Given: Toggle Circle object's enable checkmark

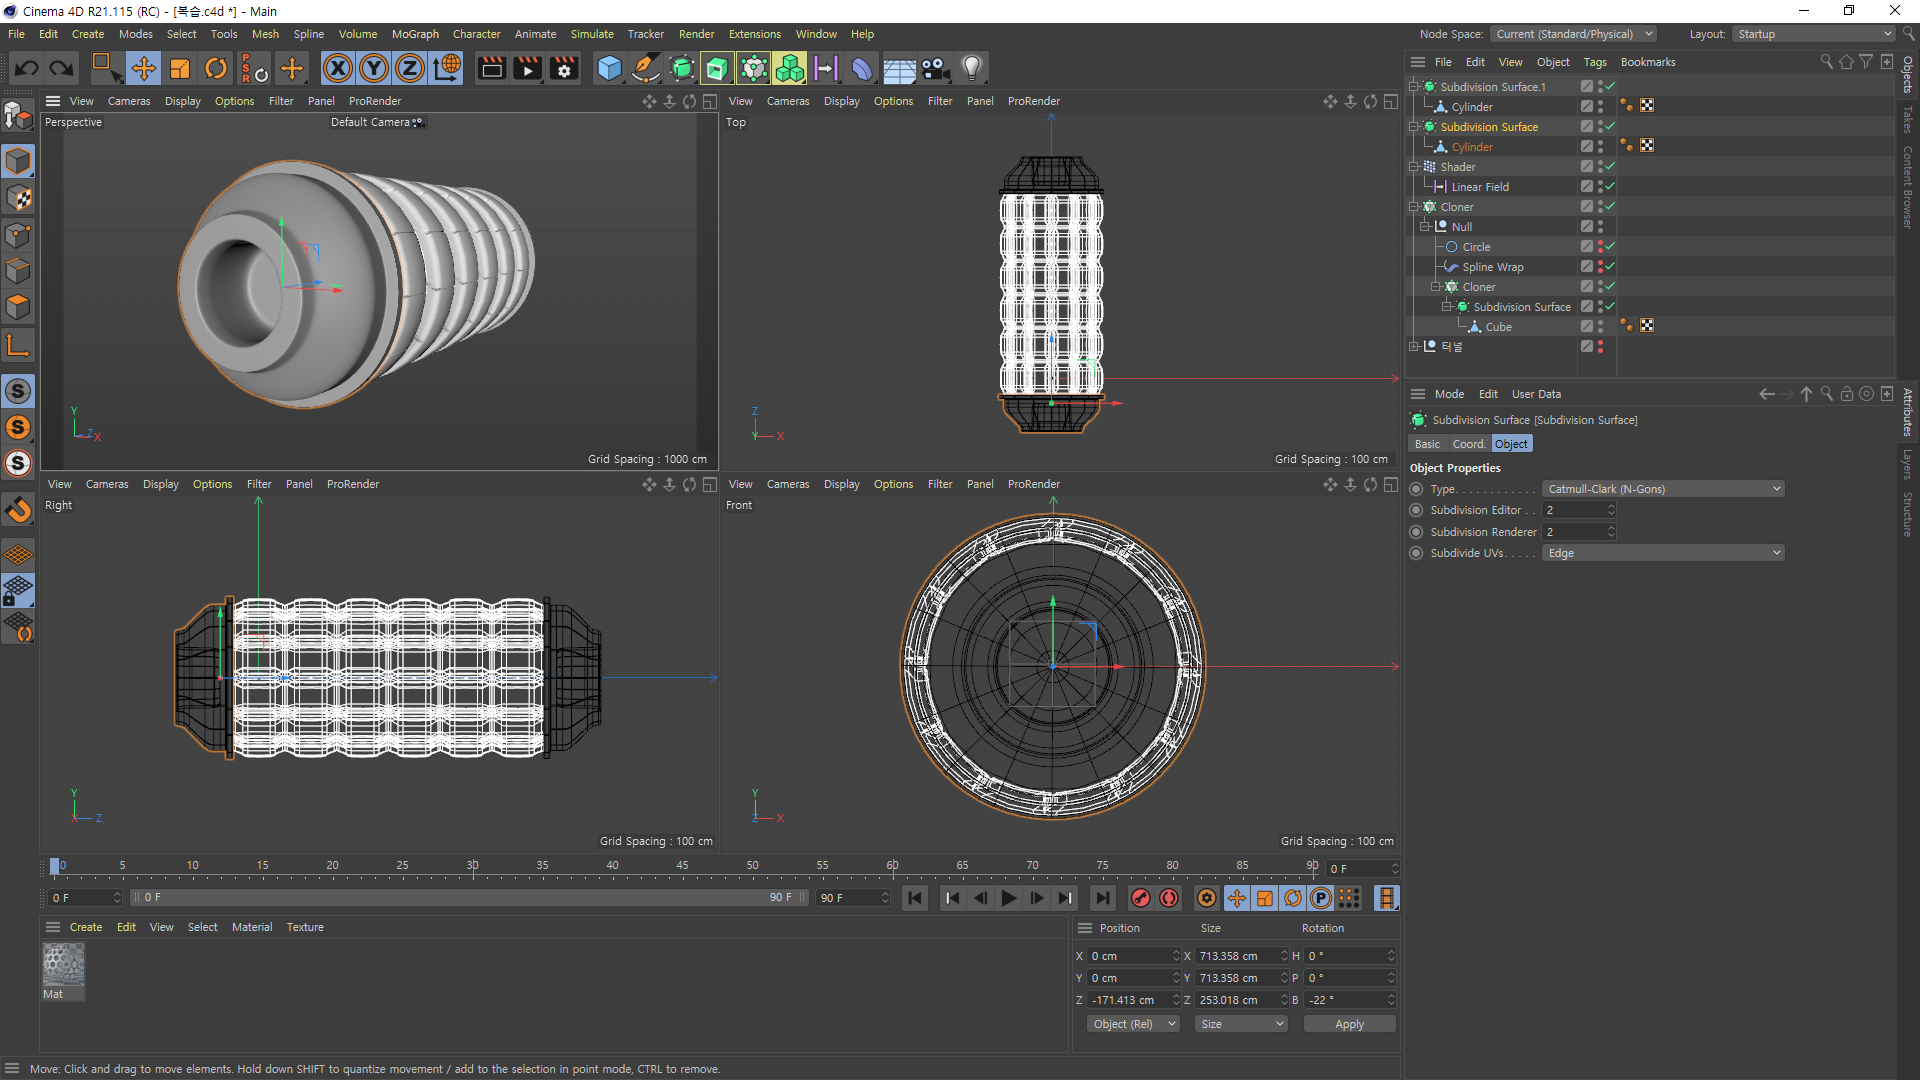Looking at the screenshot, I should (x=1611, y=246).
